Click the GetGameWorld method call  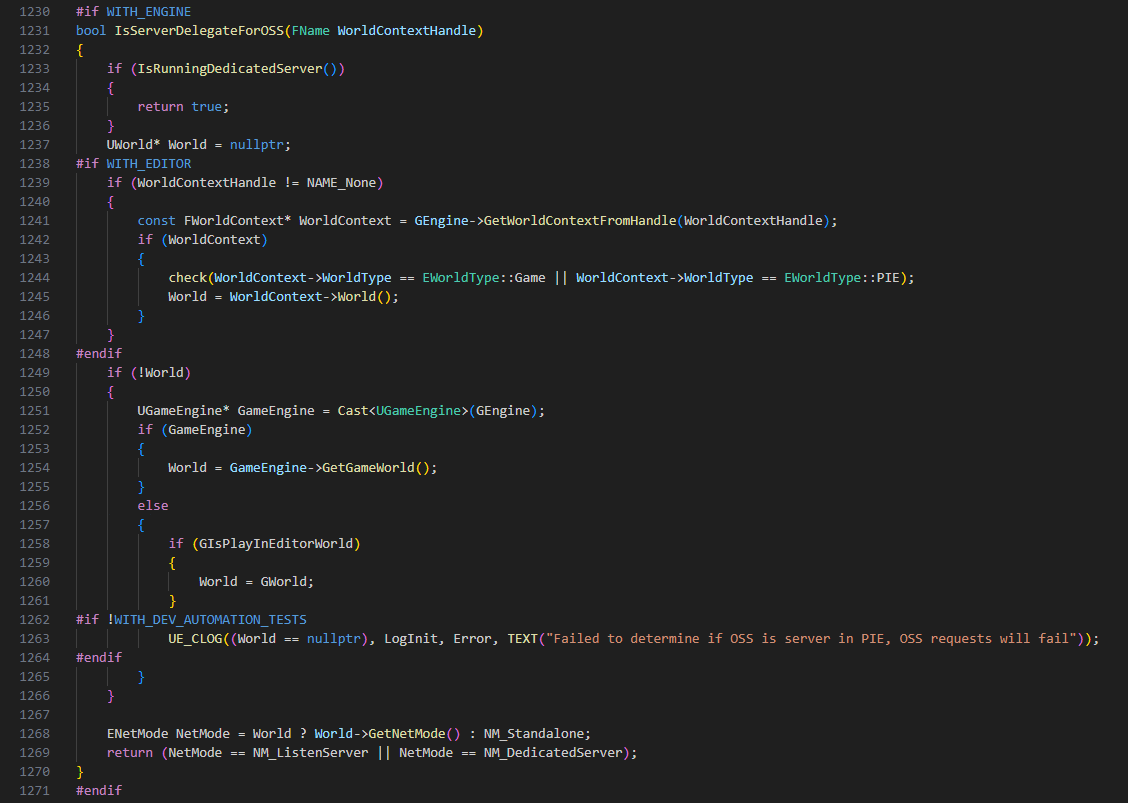point(368,468)
